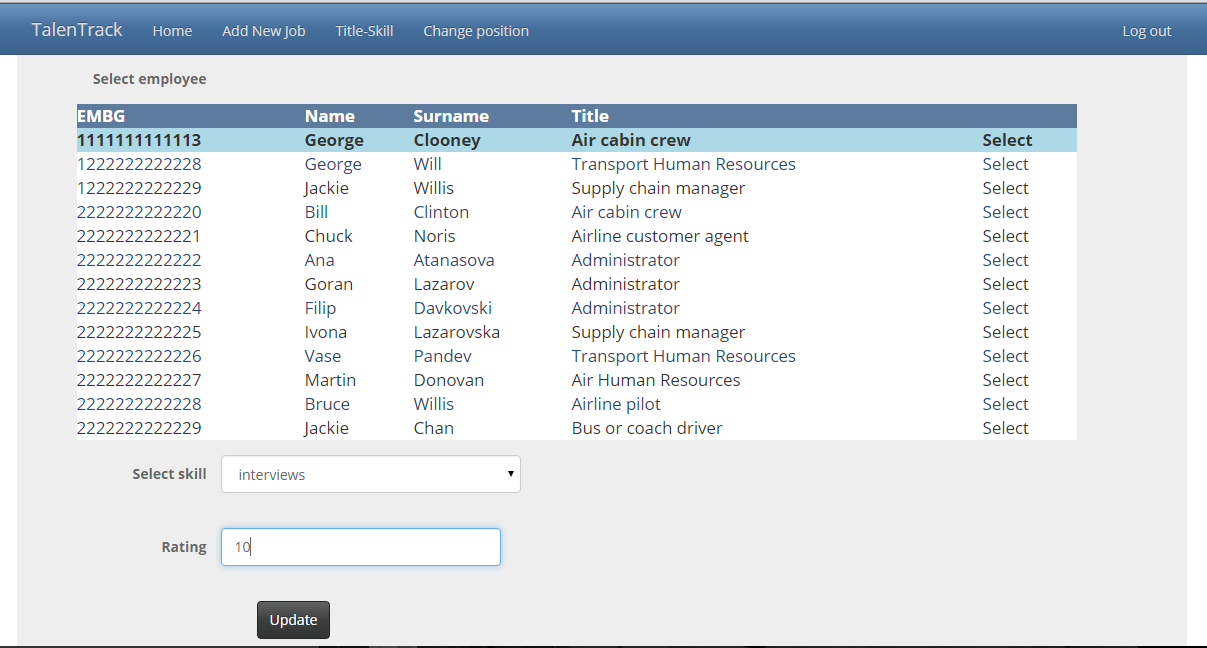Select employee Martin Donovan
Screen dimensions: 1207x648
coord(1005,380)
